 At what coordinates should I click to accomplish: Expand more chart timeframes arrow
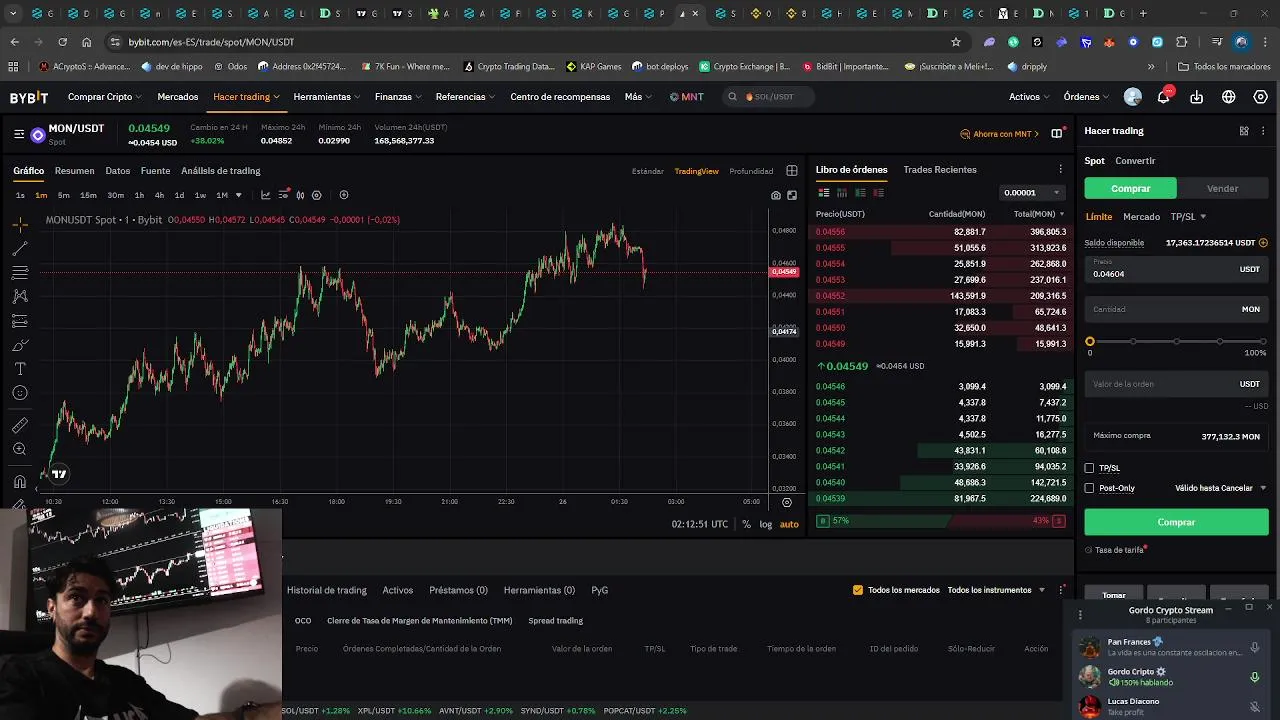tap(238, 195)
